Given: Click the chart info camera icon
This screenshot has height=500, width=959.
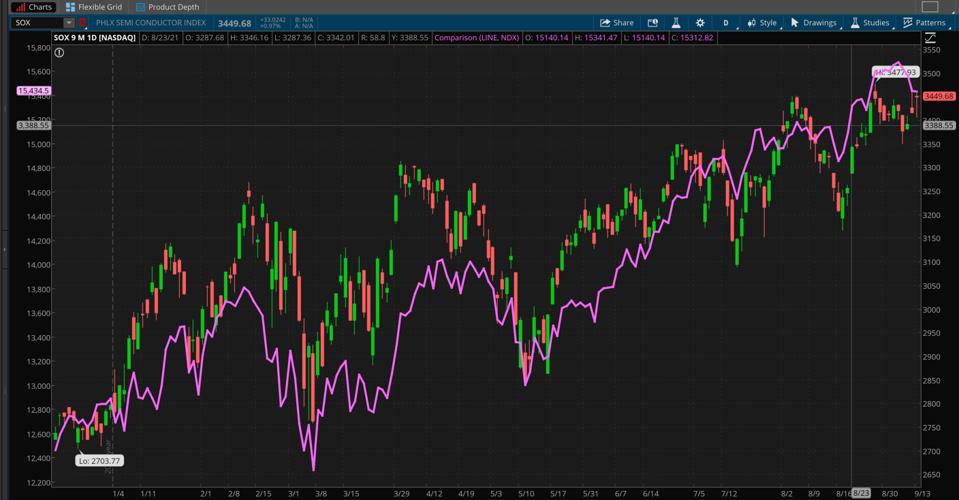Looking at the screenshot, I should click(x=652, y=22).
